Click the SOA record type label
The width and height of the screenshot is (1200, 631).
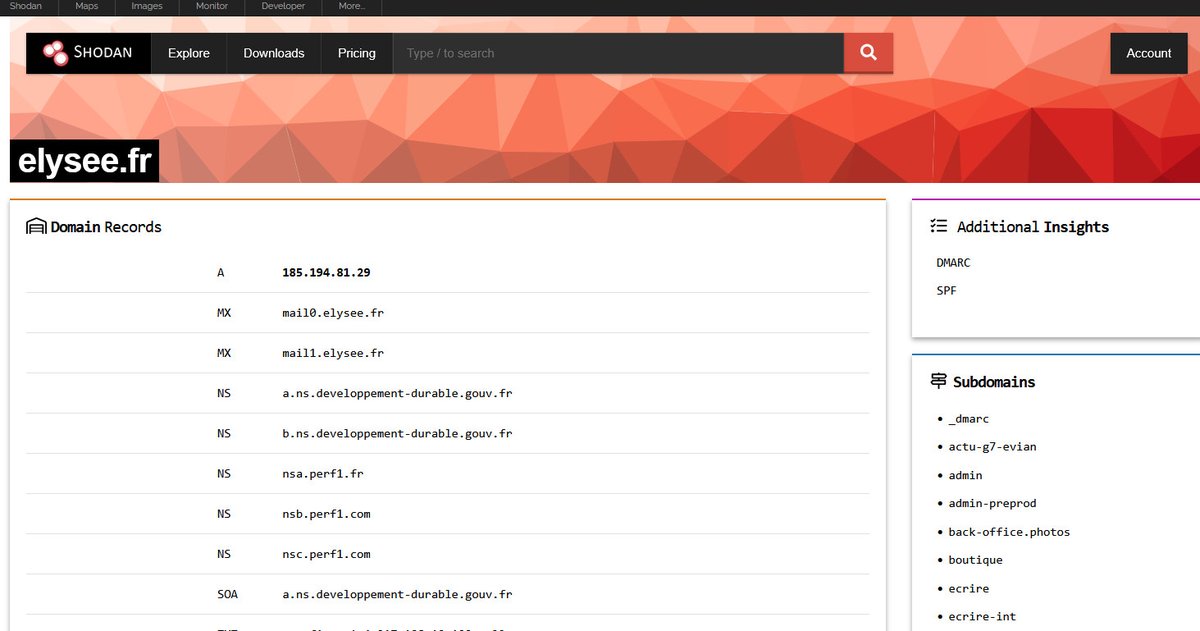[227, 594]
